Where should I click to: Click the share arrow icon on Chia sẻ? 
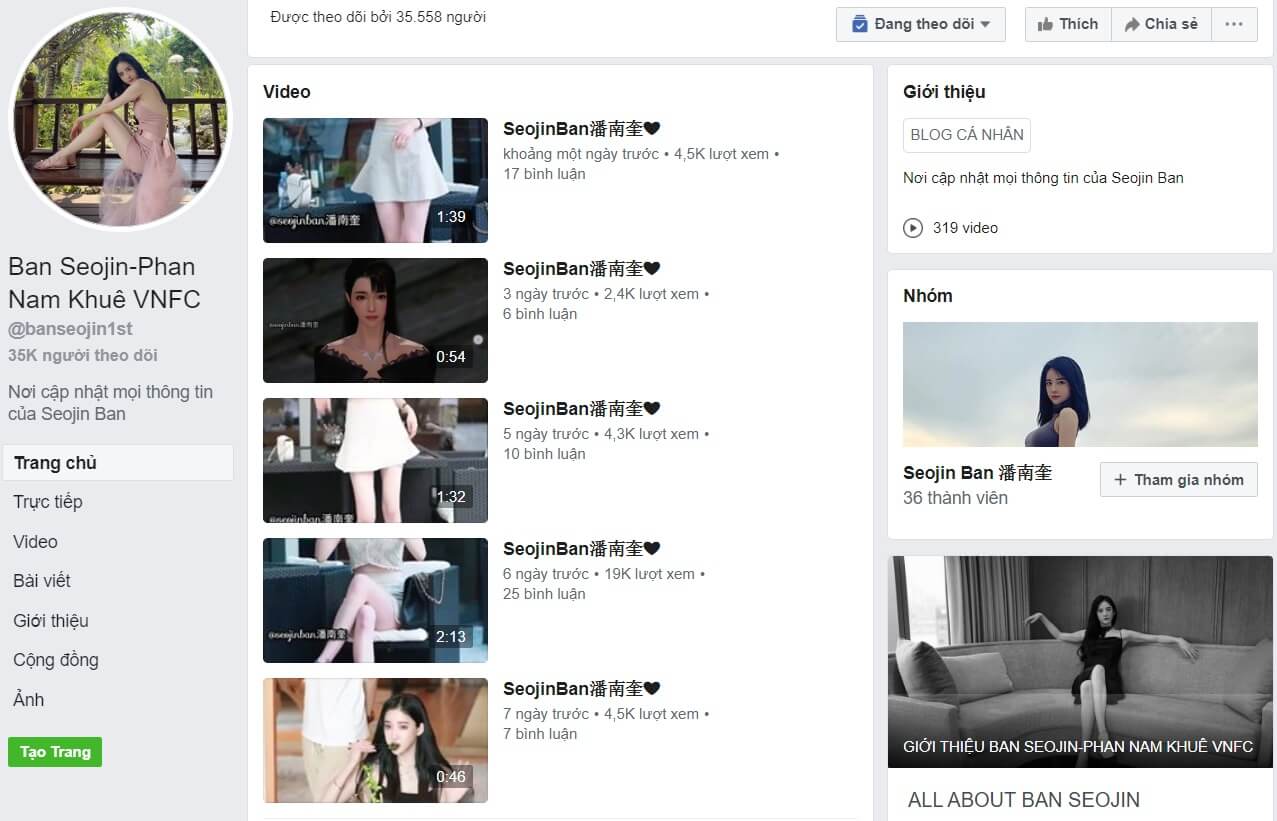click(1134, 24)
